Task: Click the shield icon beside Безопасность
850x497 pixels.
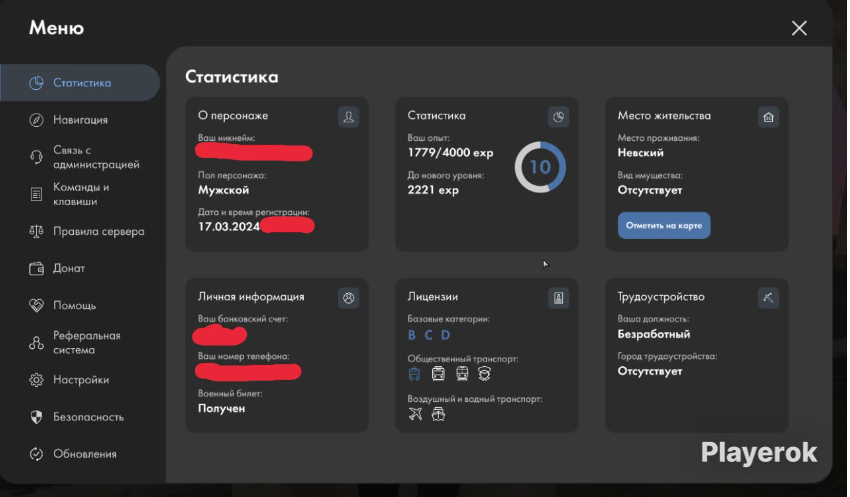Action: [36, 417]
